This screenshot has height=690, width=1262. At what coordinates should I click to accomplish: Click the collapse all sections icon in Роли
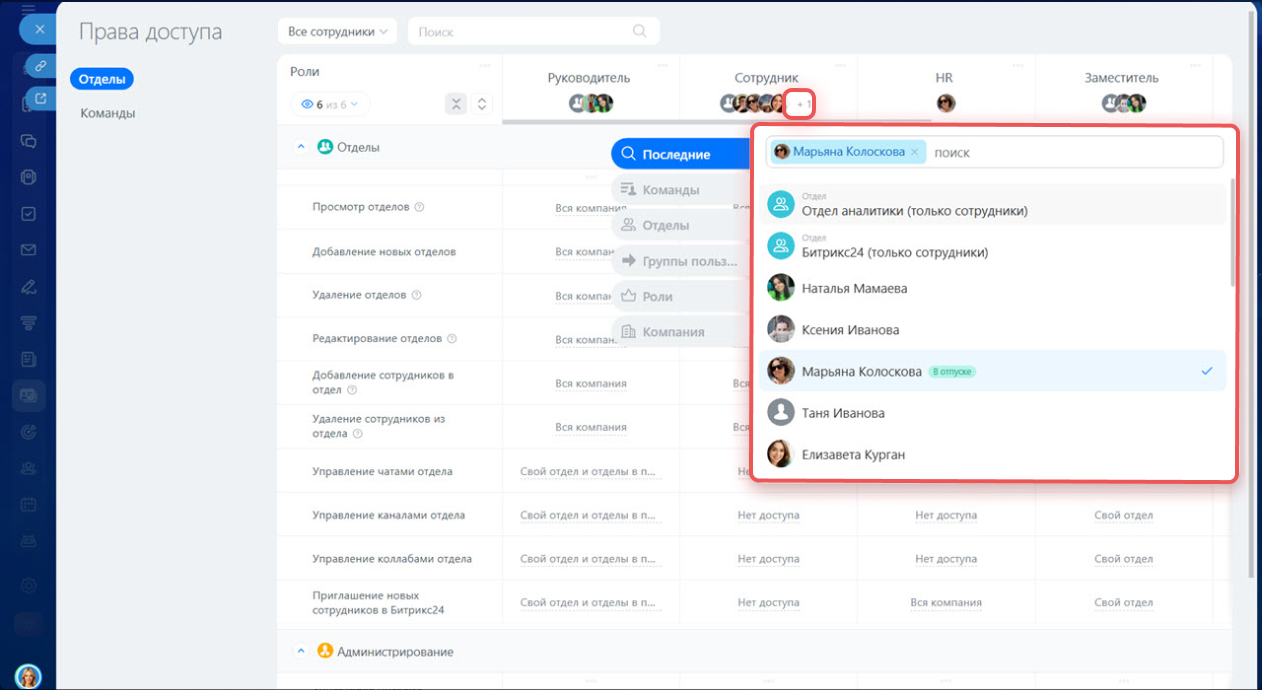[455, 104]
